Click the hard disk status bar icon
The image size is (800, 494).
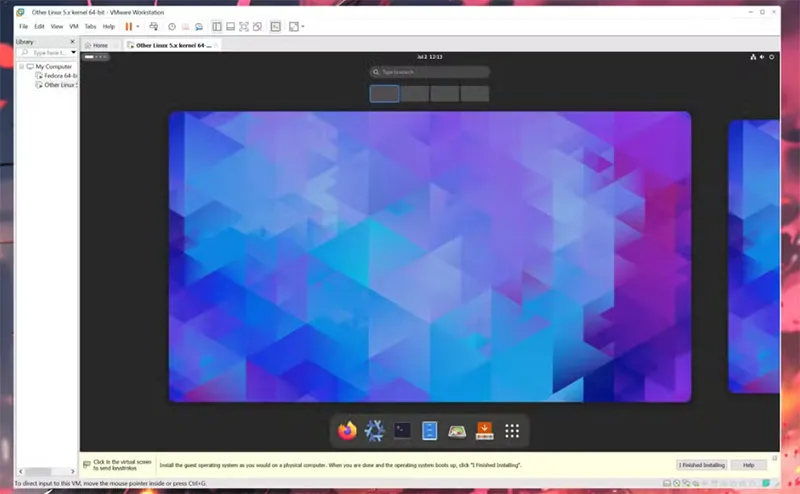[666, 483]
